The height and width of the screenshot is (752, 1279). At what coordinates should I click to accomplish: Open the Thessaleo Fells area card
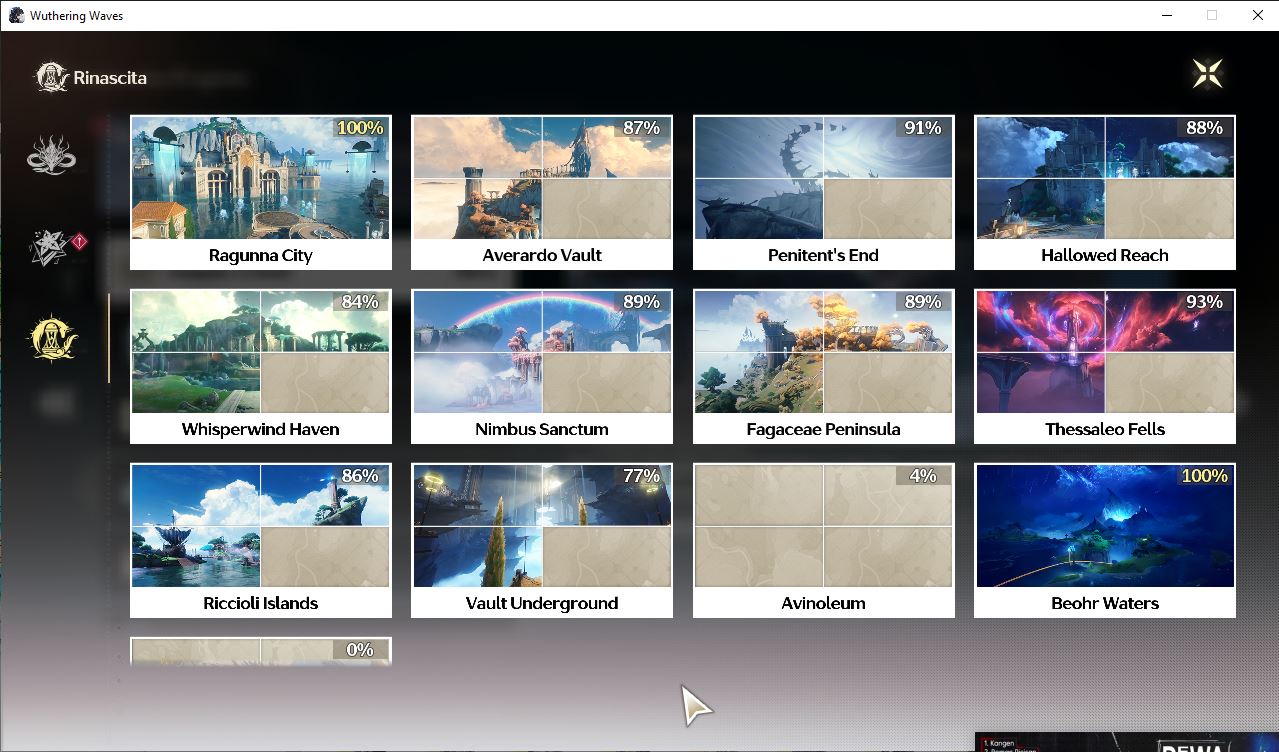click(x=1105, y=367)
